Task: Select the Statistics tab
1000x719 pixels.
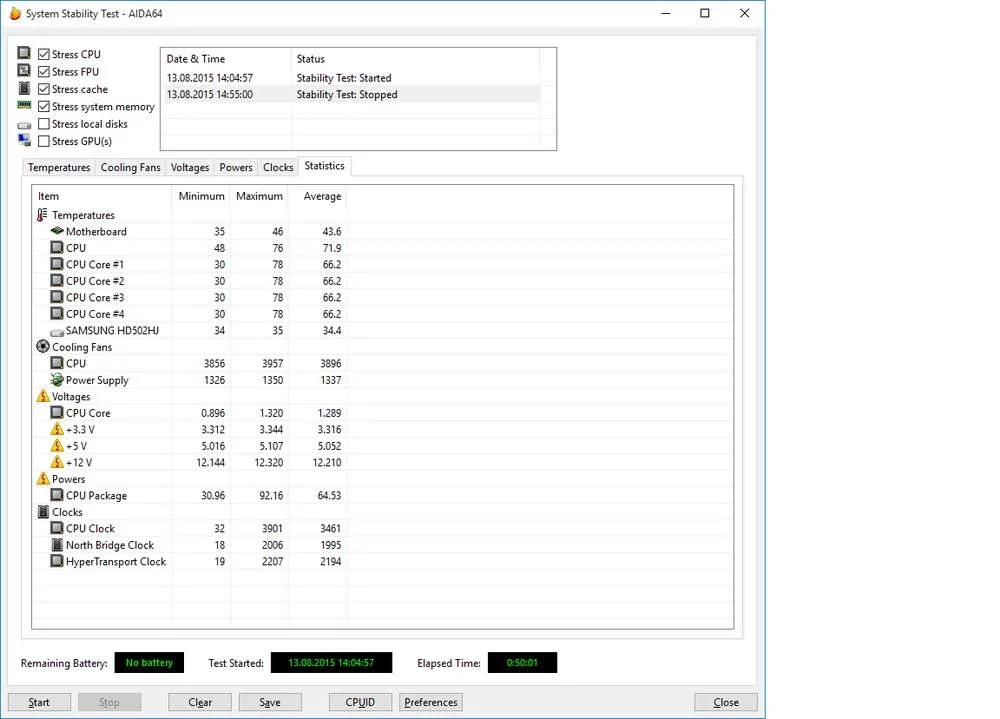Action: [325, 166]
